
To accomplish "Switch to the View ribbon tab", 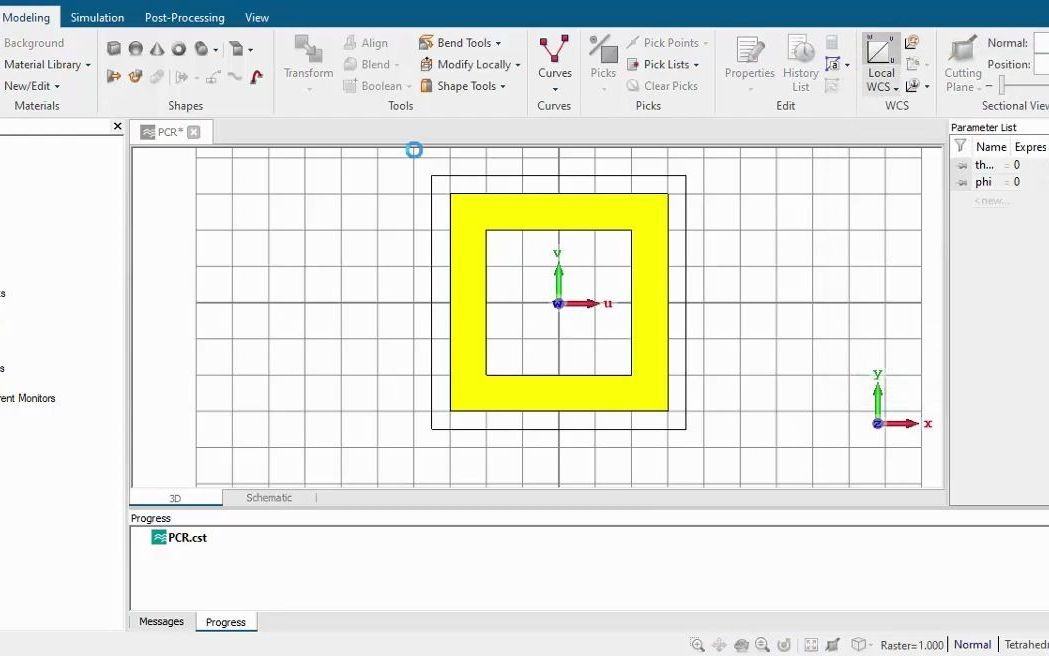I will 257,17.
